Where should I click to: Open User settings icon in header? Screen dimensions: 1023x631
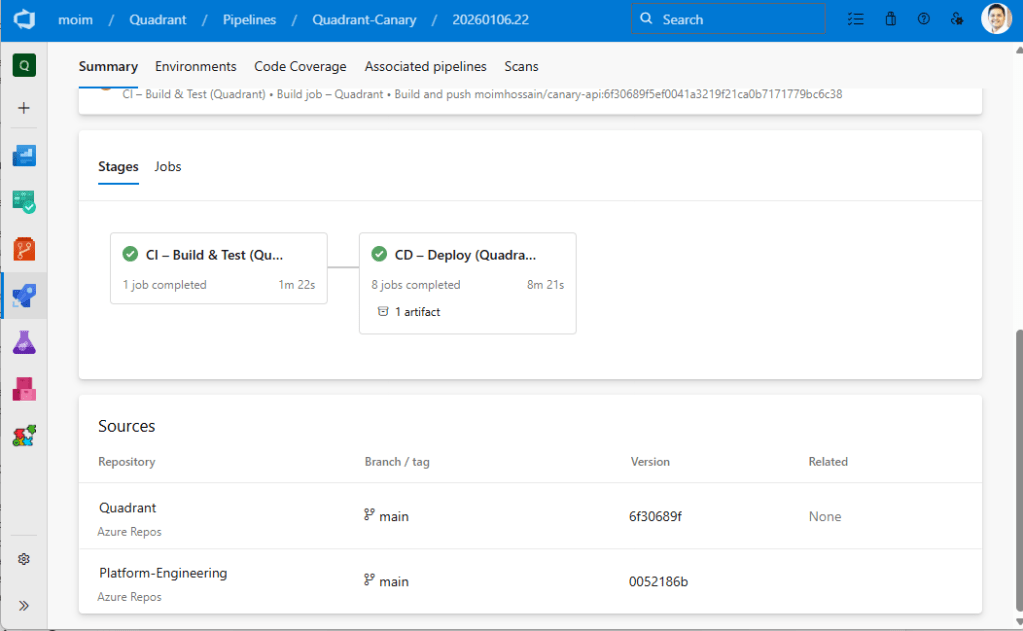[x=956, y=19]
